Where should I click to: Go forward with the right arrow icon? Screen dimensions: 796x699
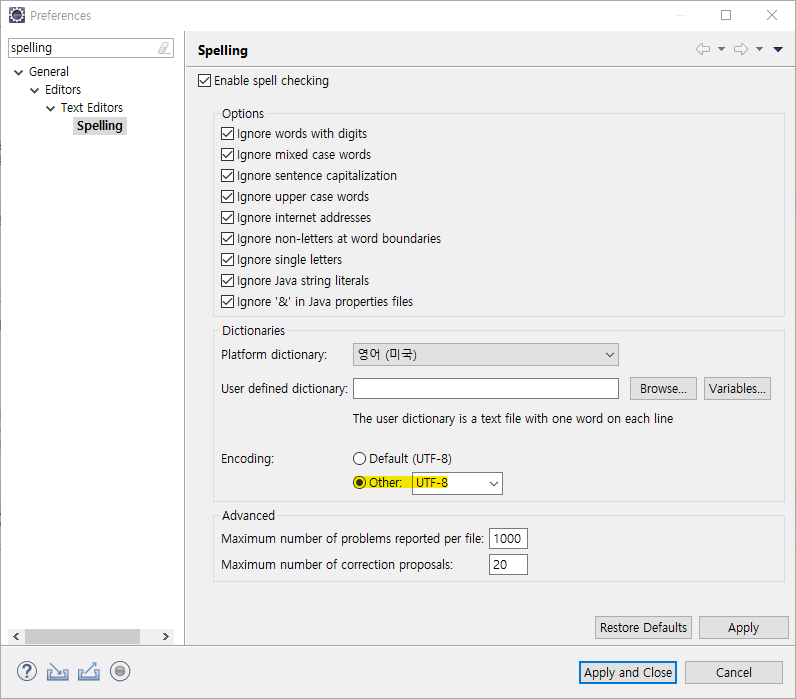741,49
